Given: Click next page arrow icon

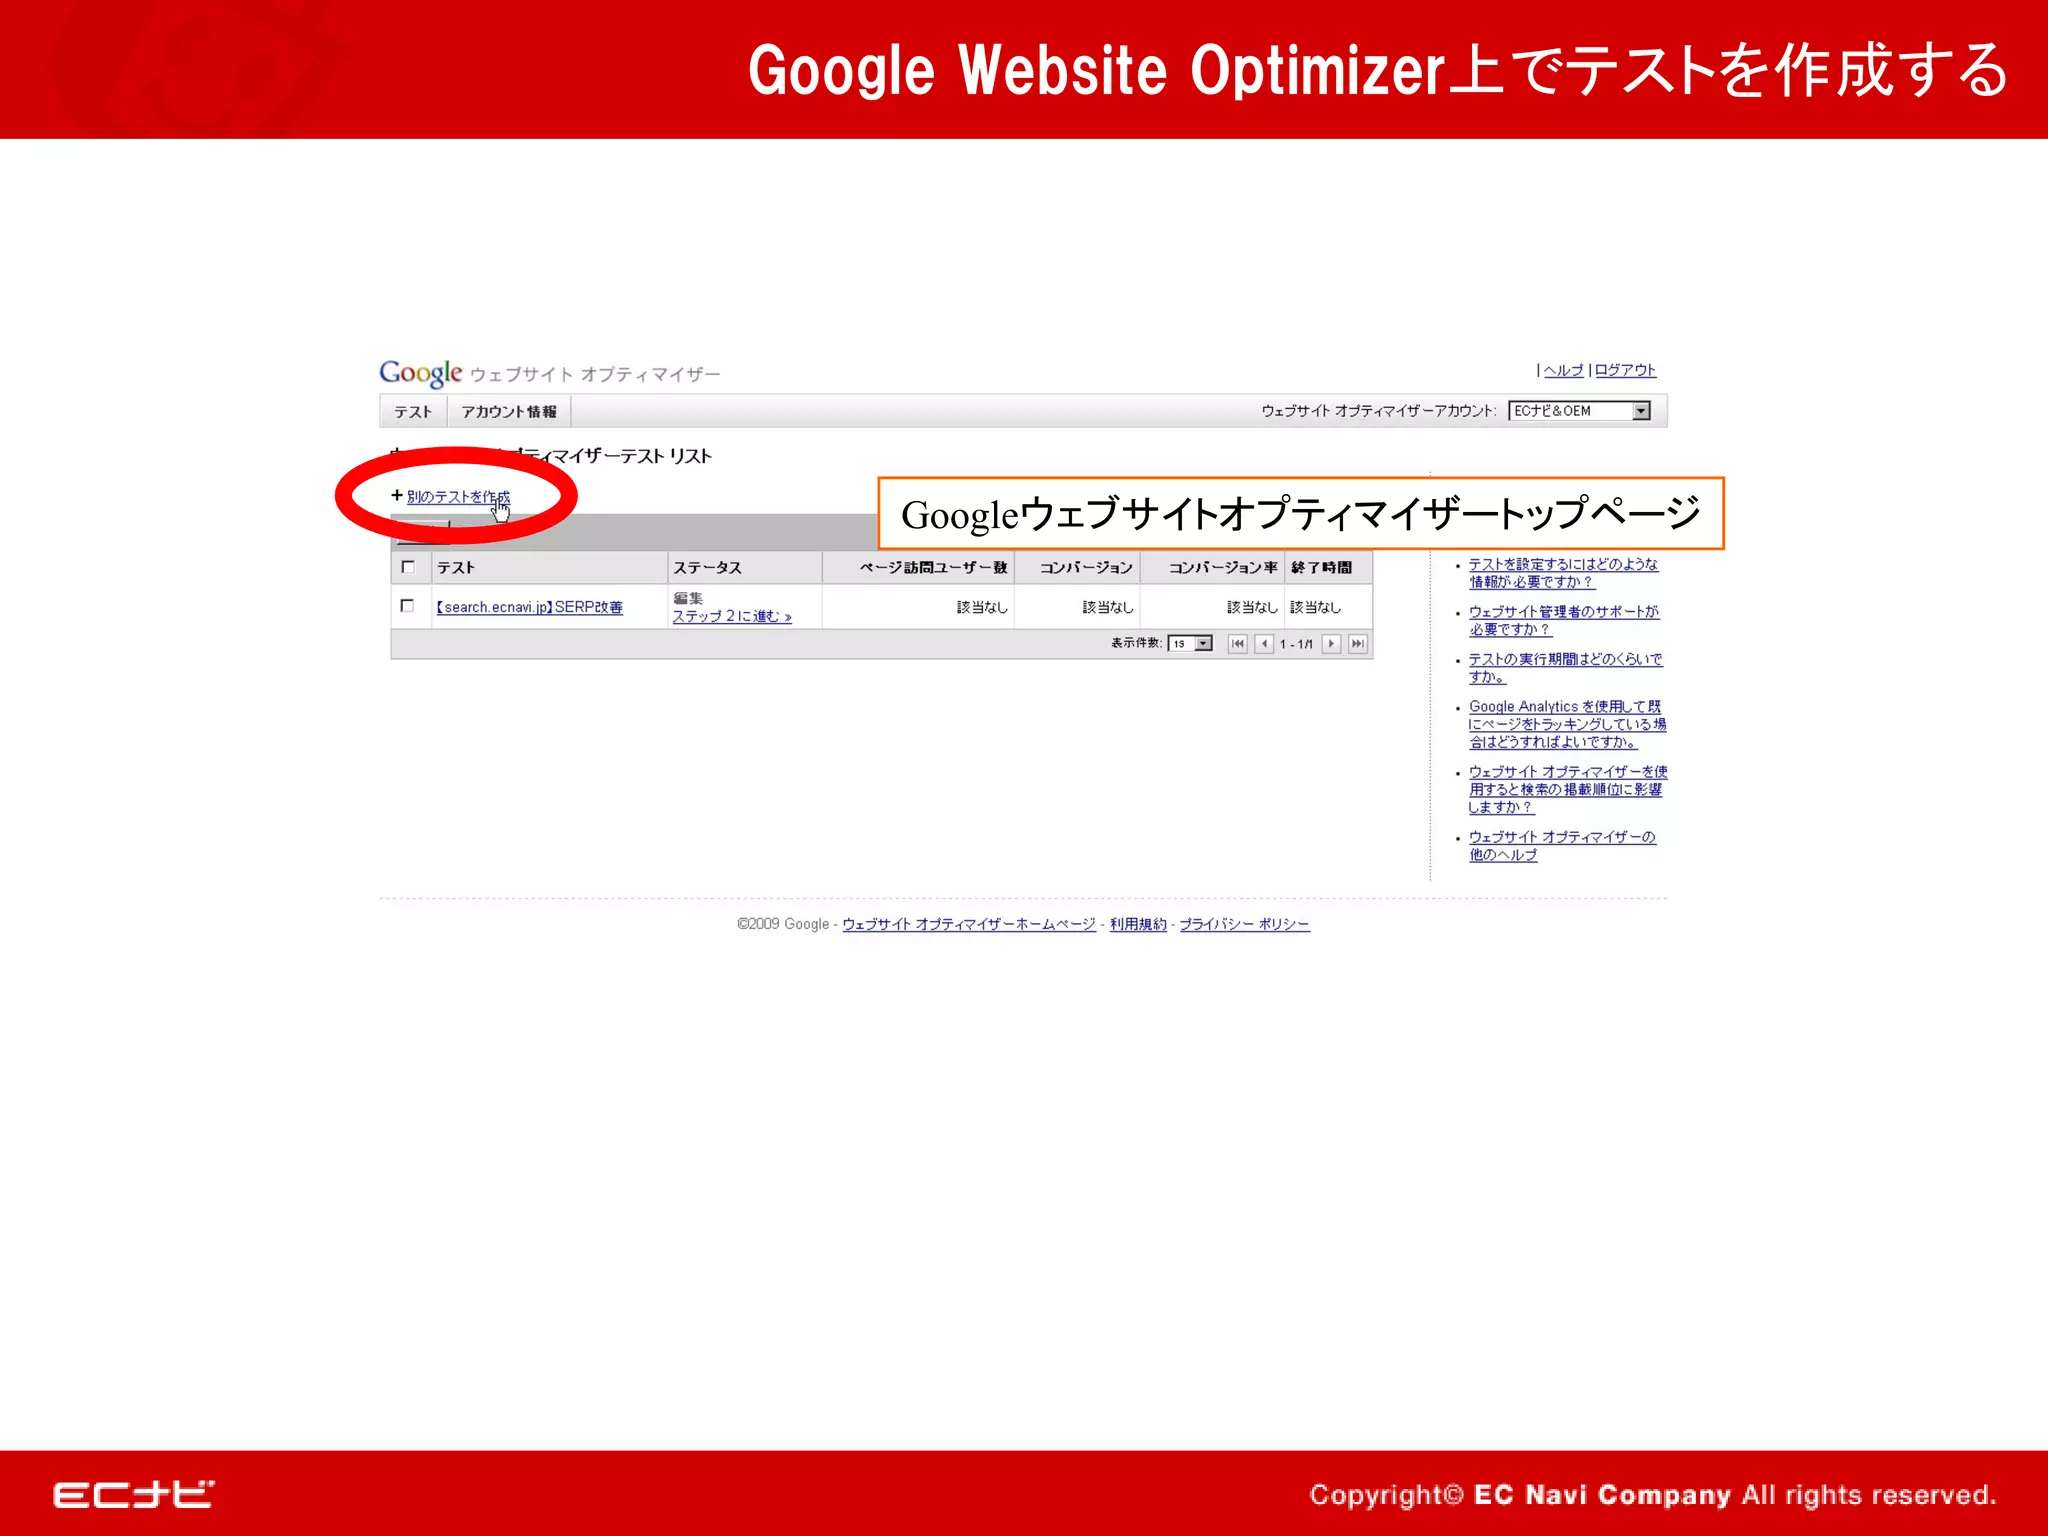Looking at the screenshot, I should (1331, 644).
